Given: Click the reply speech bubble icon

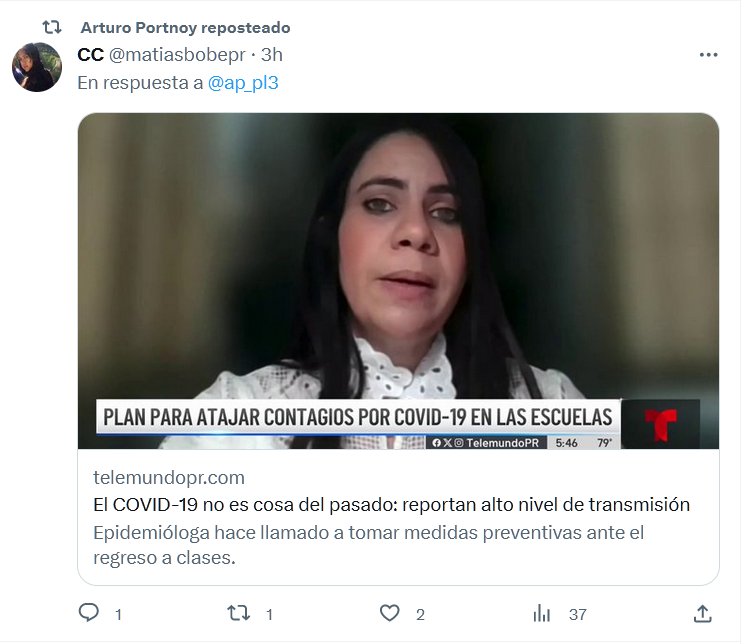Looking at the screenshot, I should [89, 613].
